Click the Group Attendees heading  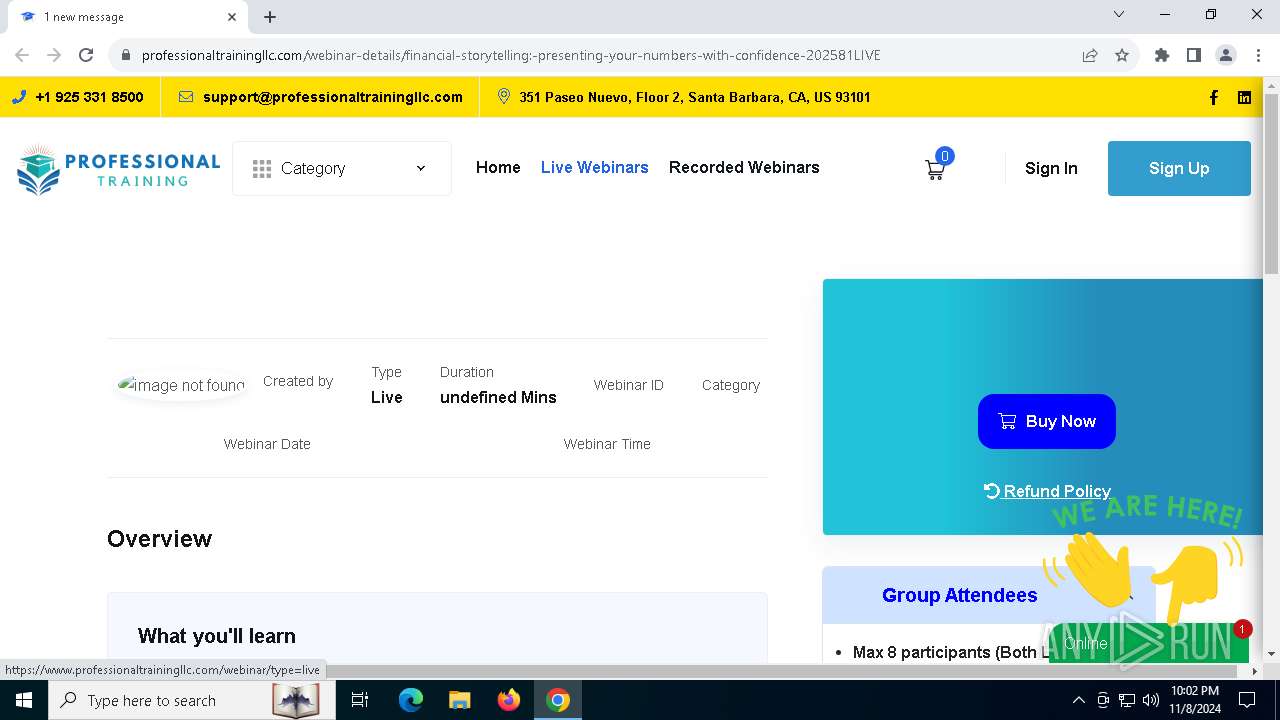click(959, 595)
